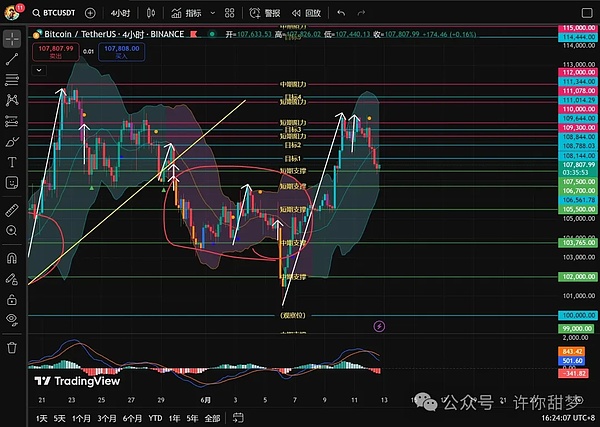Select the trend line drawing tool
This screenshot has width=600, height=427.
[x=12, y=59]
